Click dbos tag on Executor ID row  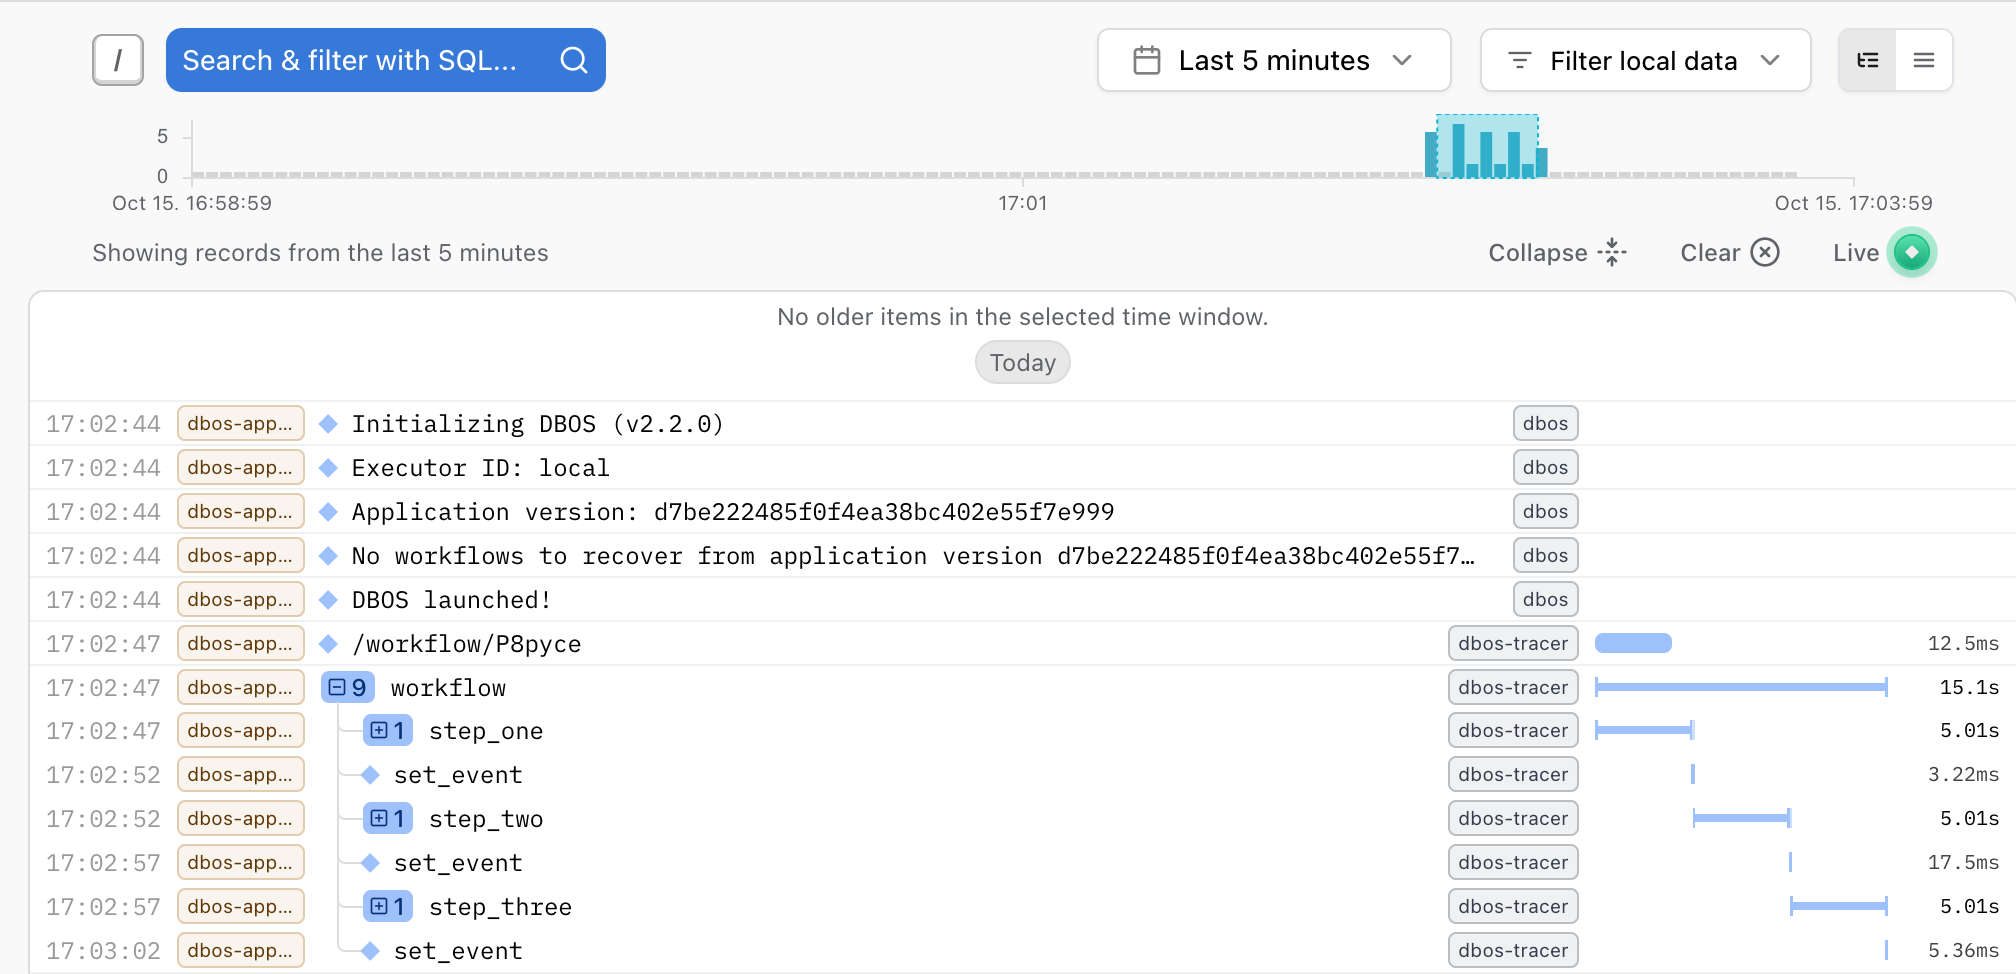[x=1544, y=468]
